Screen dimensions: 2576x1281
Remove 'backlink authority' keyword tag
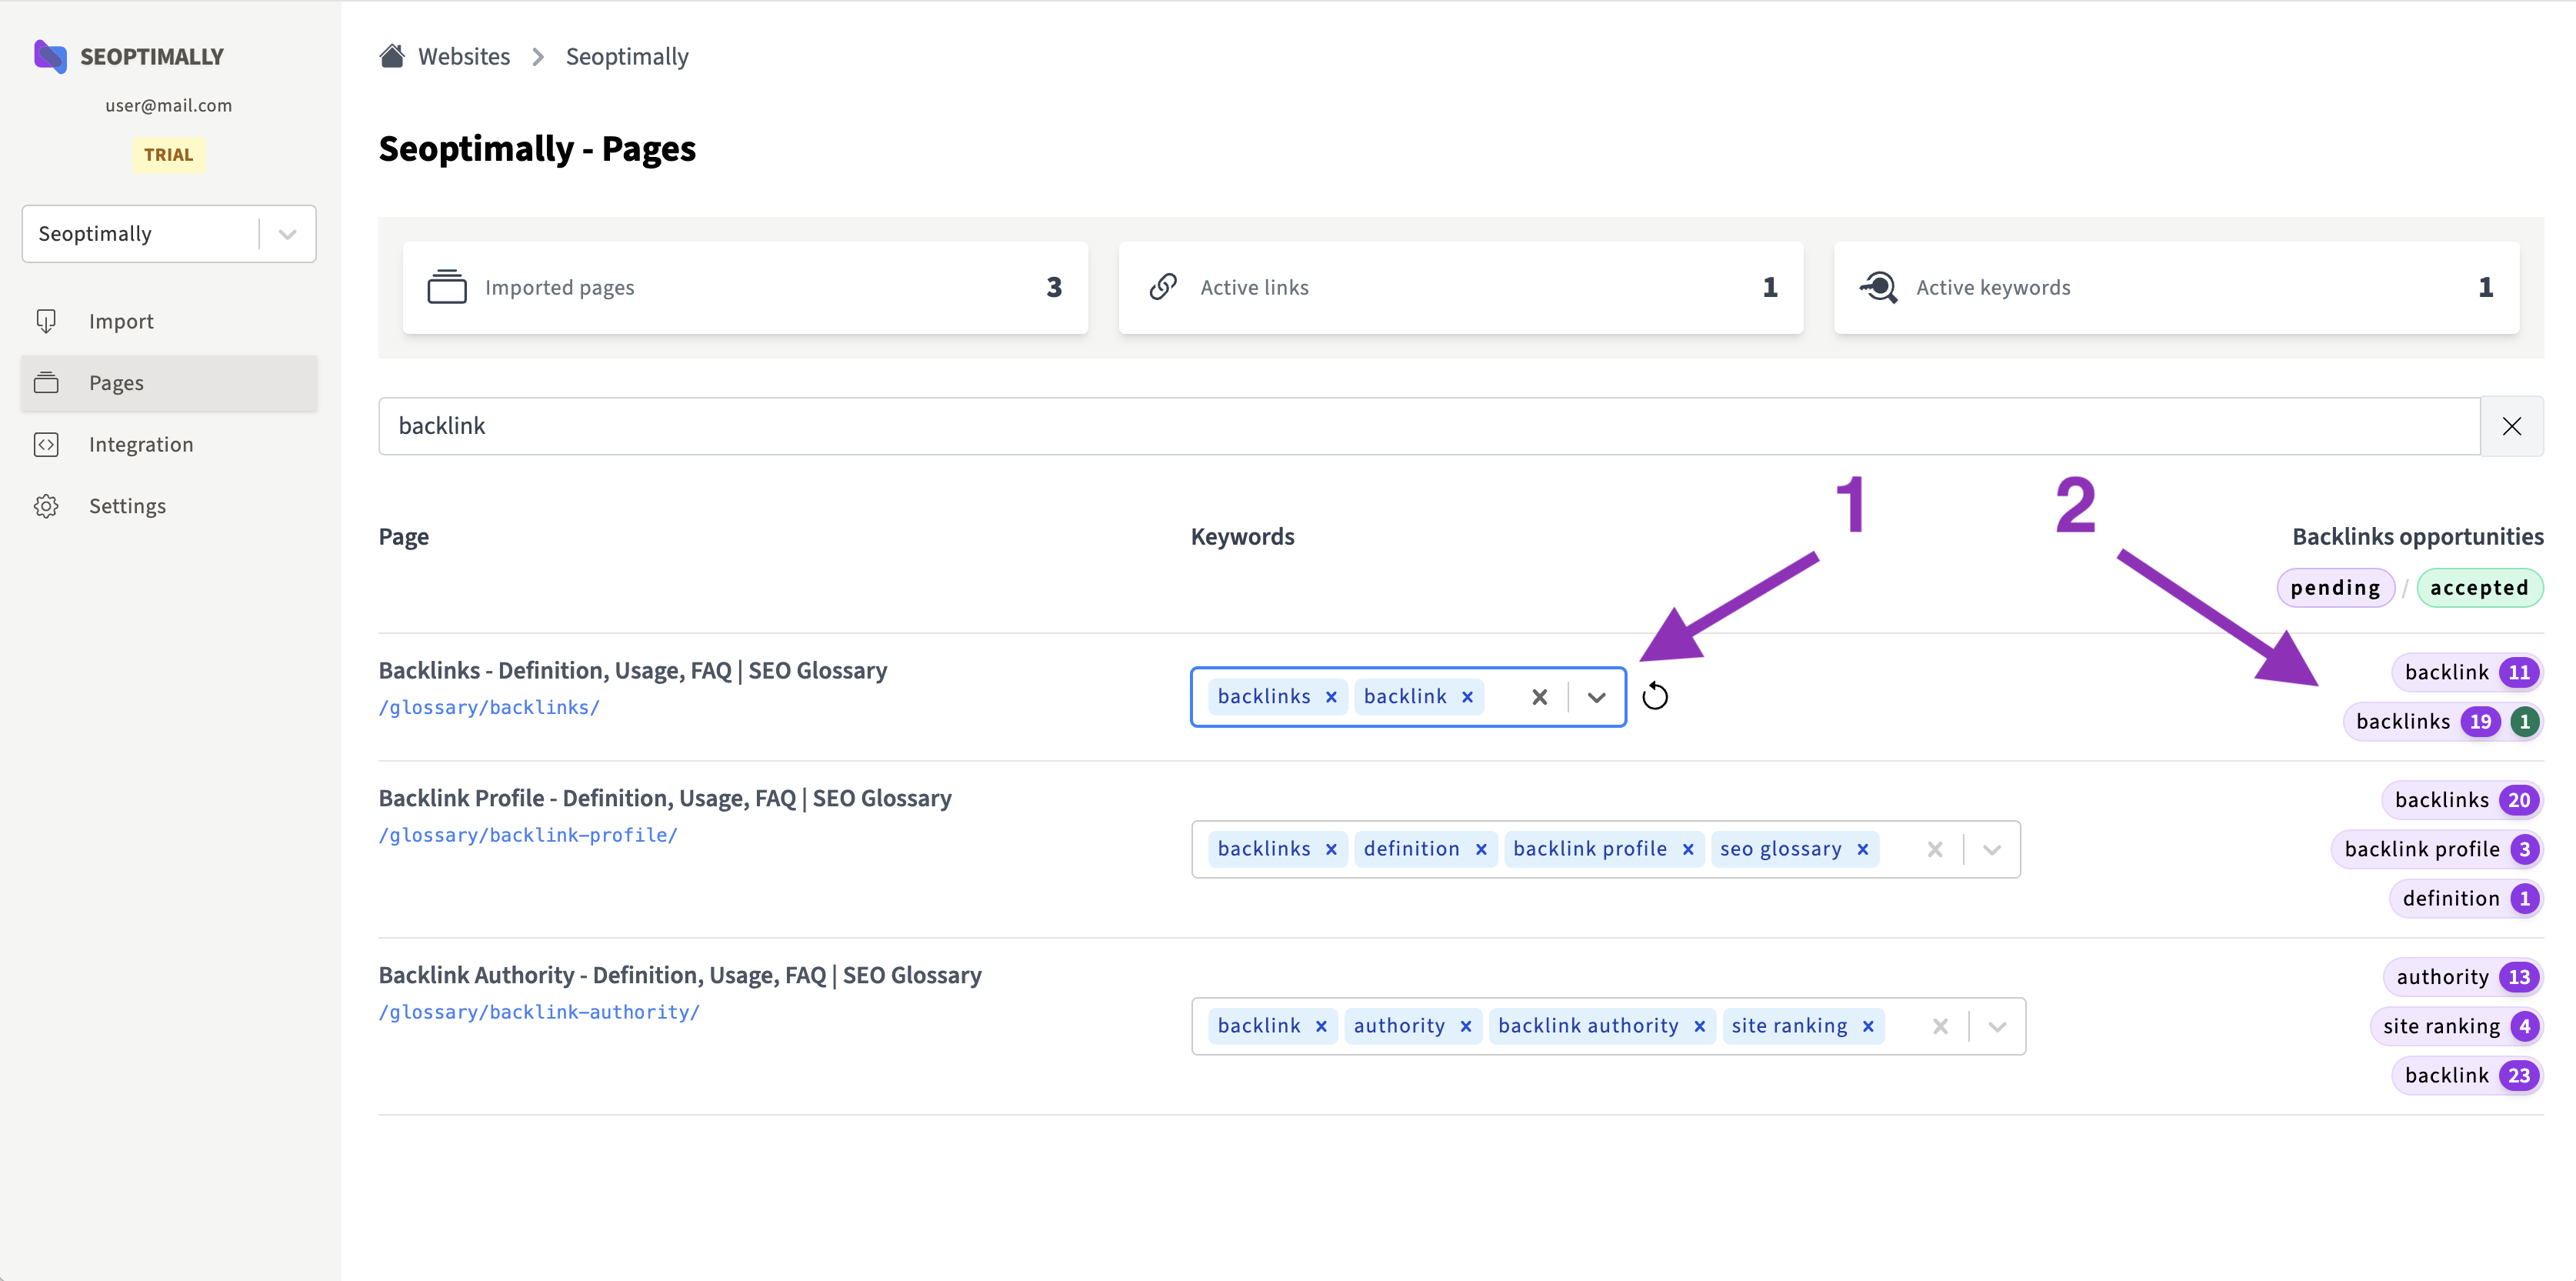[x=1699, y=1026]
